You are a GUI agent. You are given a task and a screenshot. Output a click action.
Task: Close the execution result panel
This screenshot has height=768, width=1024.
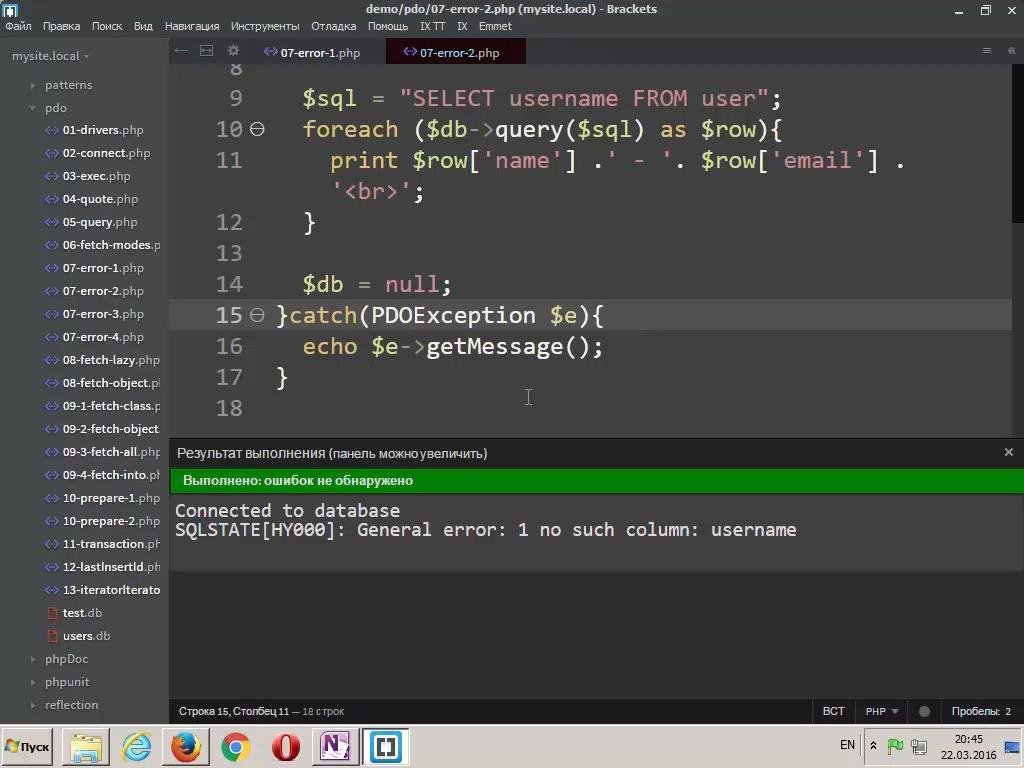(x=1008, y=452)
